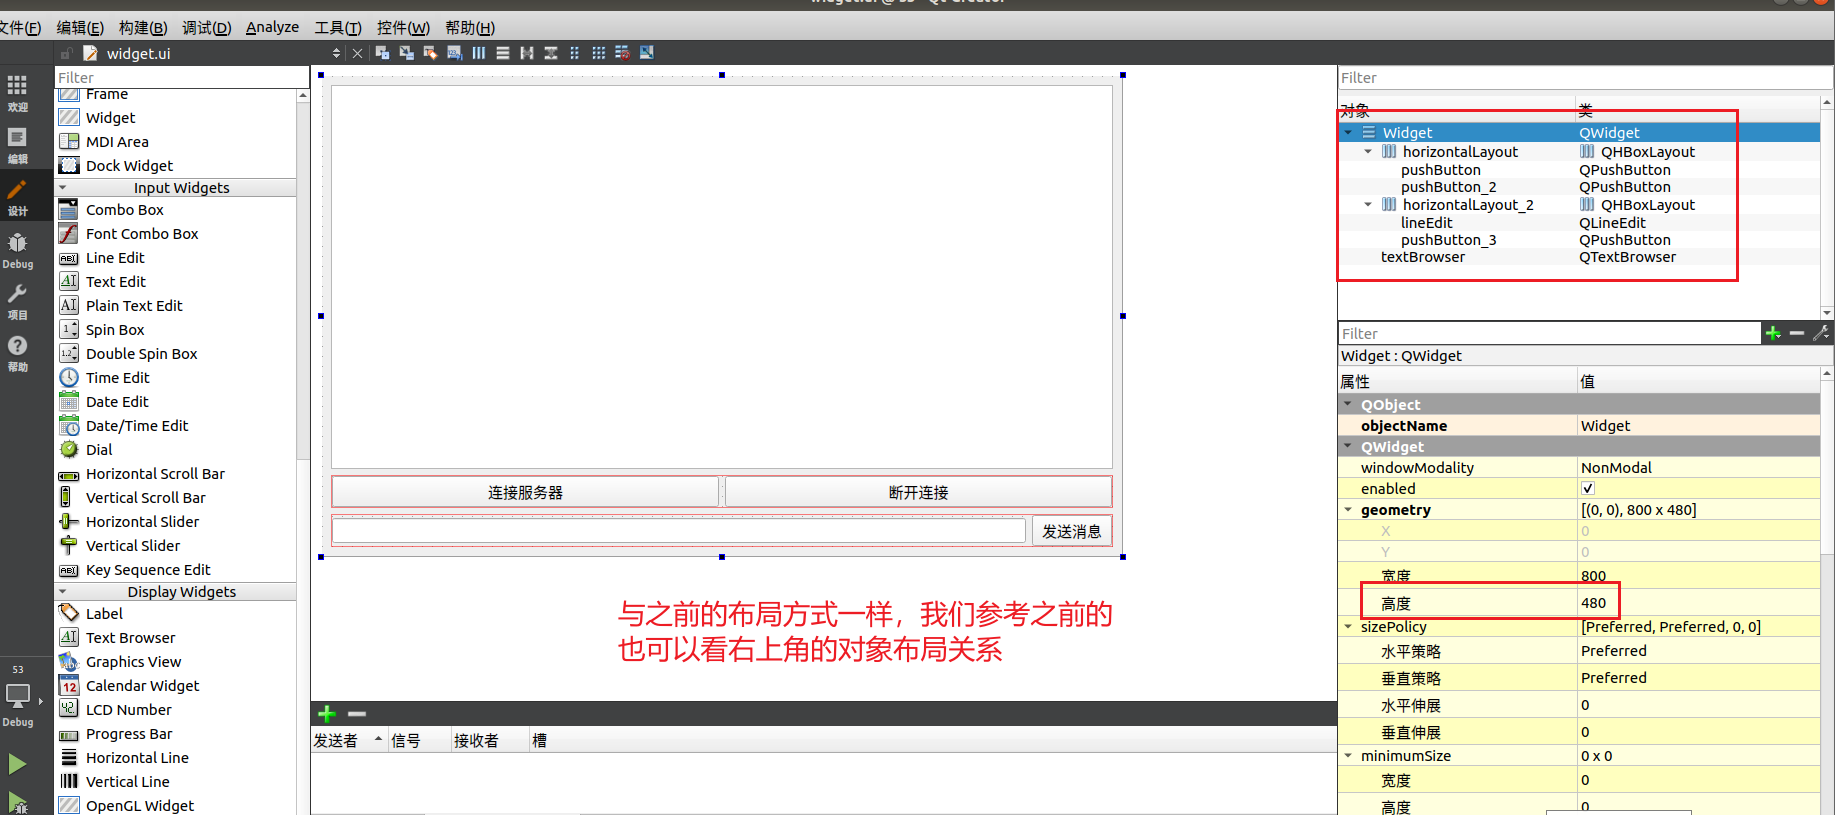Add a signal/slot connection with green plus
The image size is (1835, 815).
tap(327, 714)
